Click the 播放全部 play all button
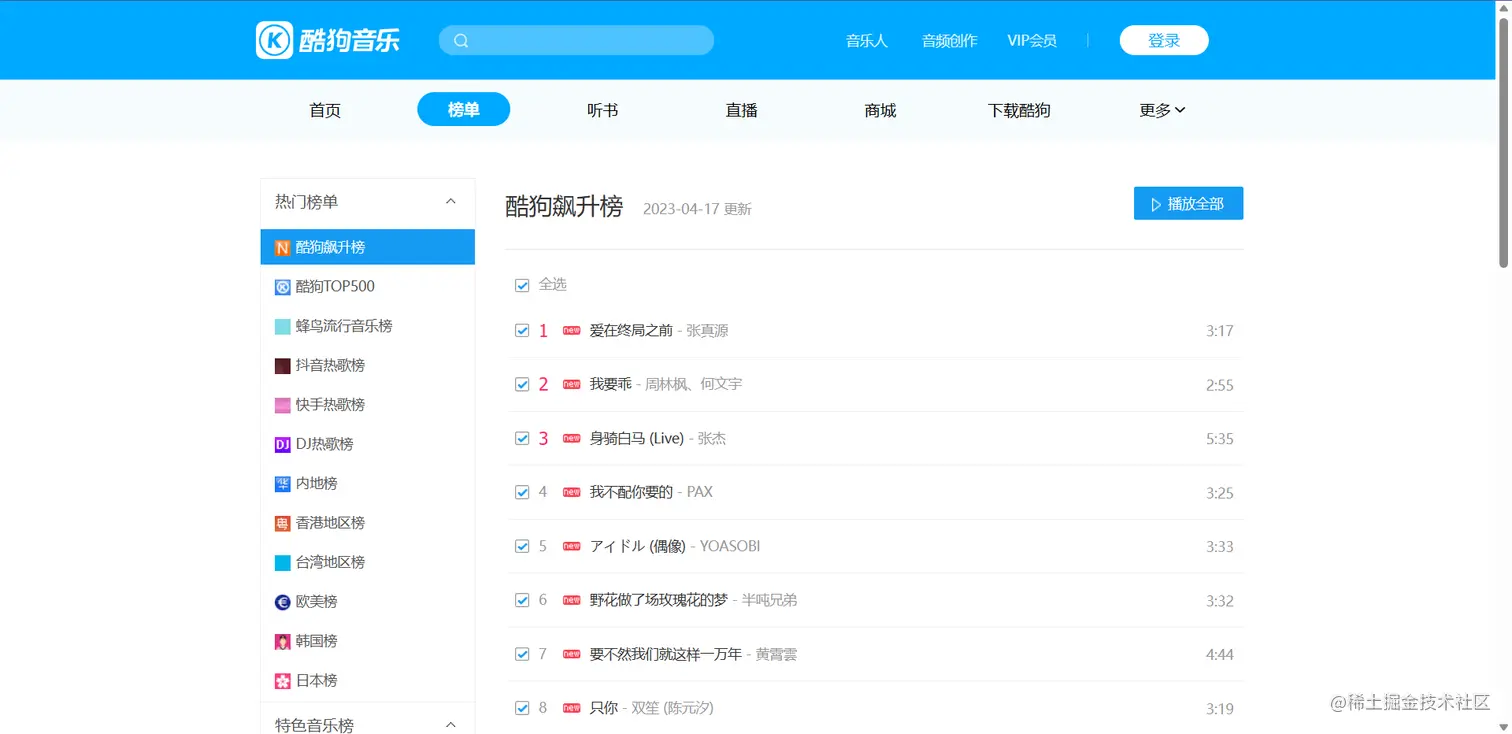Viewport: 1512px width, 734px height. coord(1188,203)
